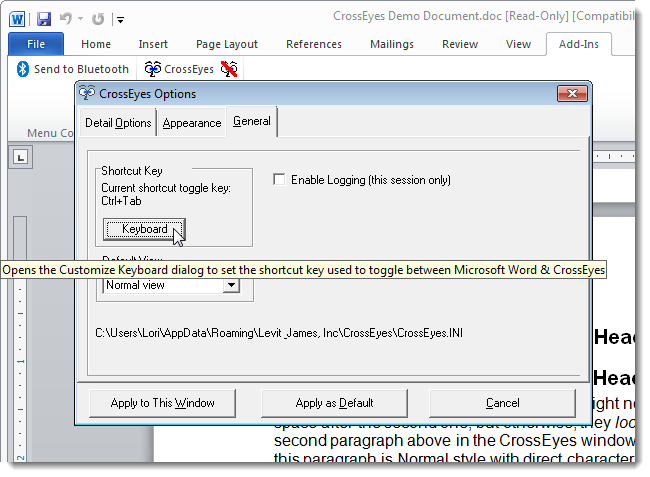Open the Mailings ribbon tab
Viewport: 650px width, 477px height.
pos(392,44)
